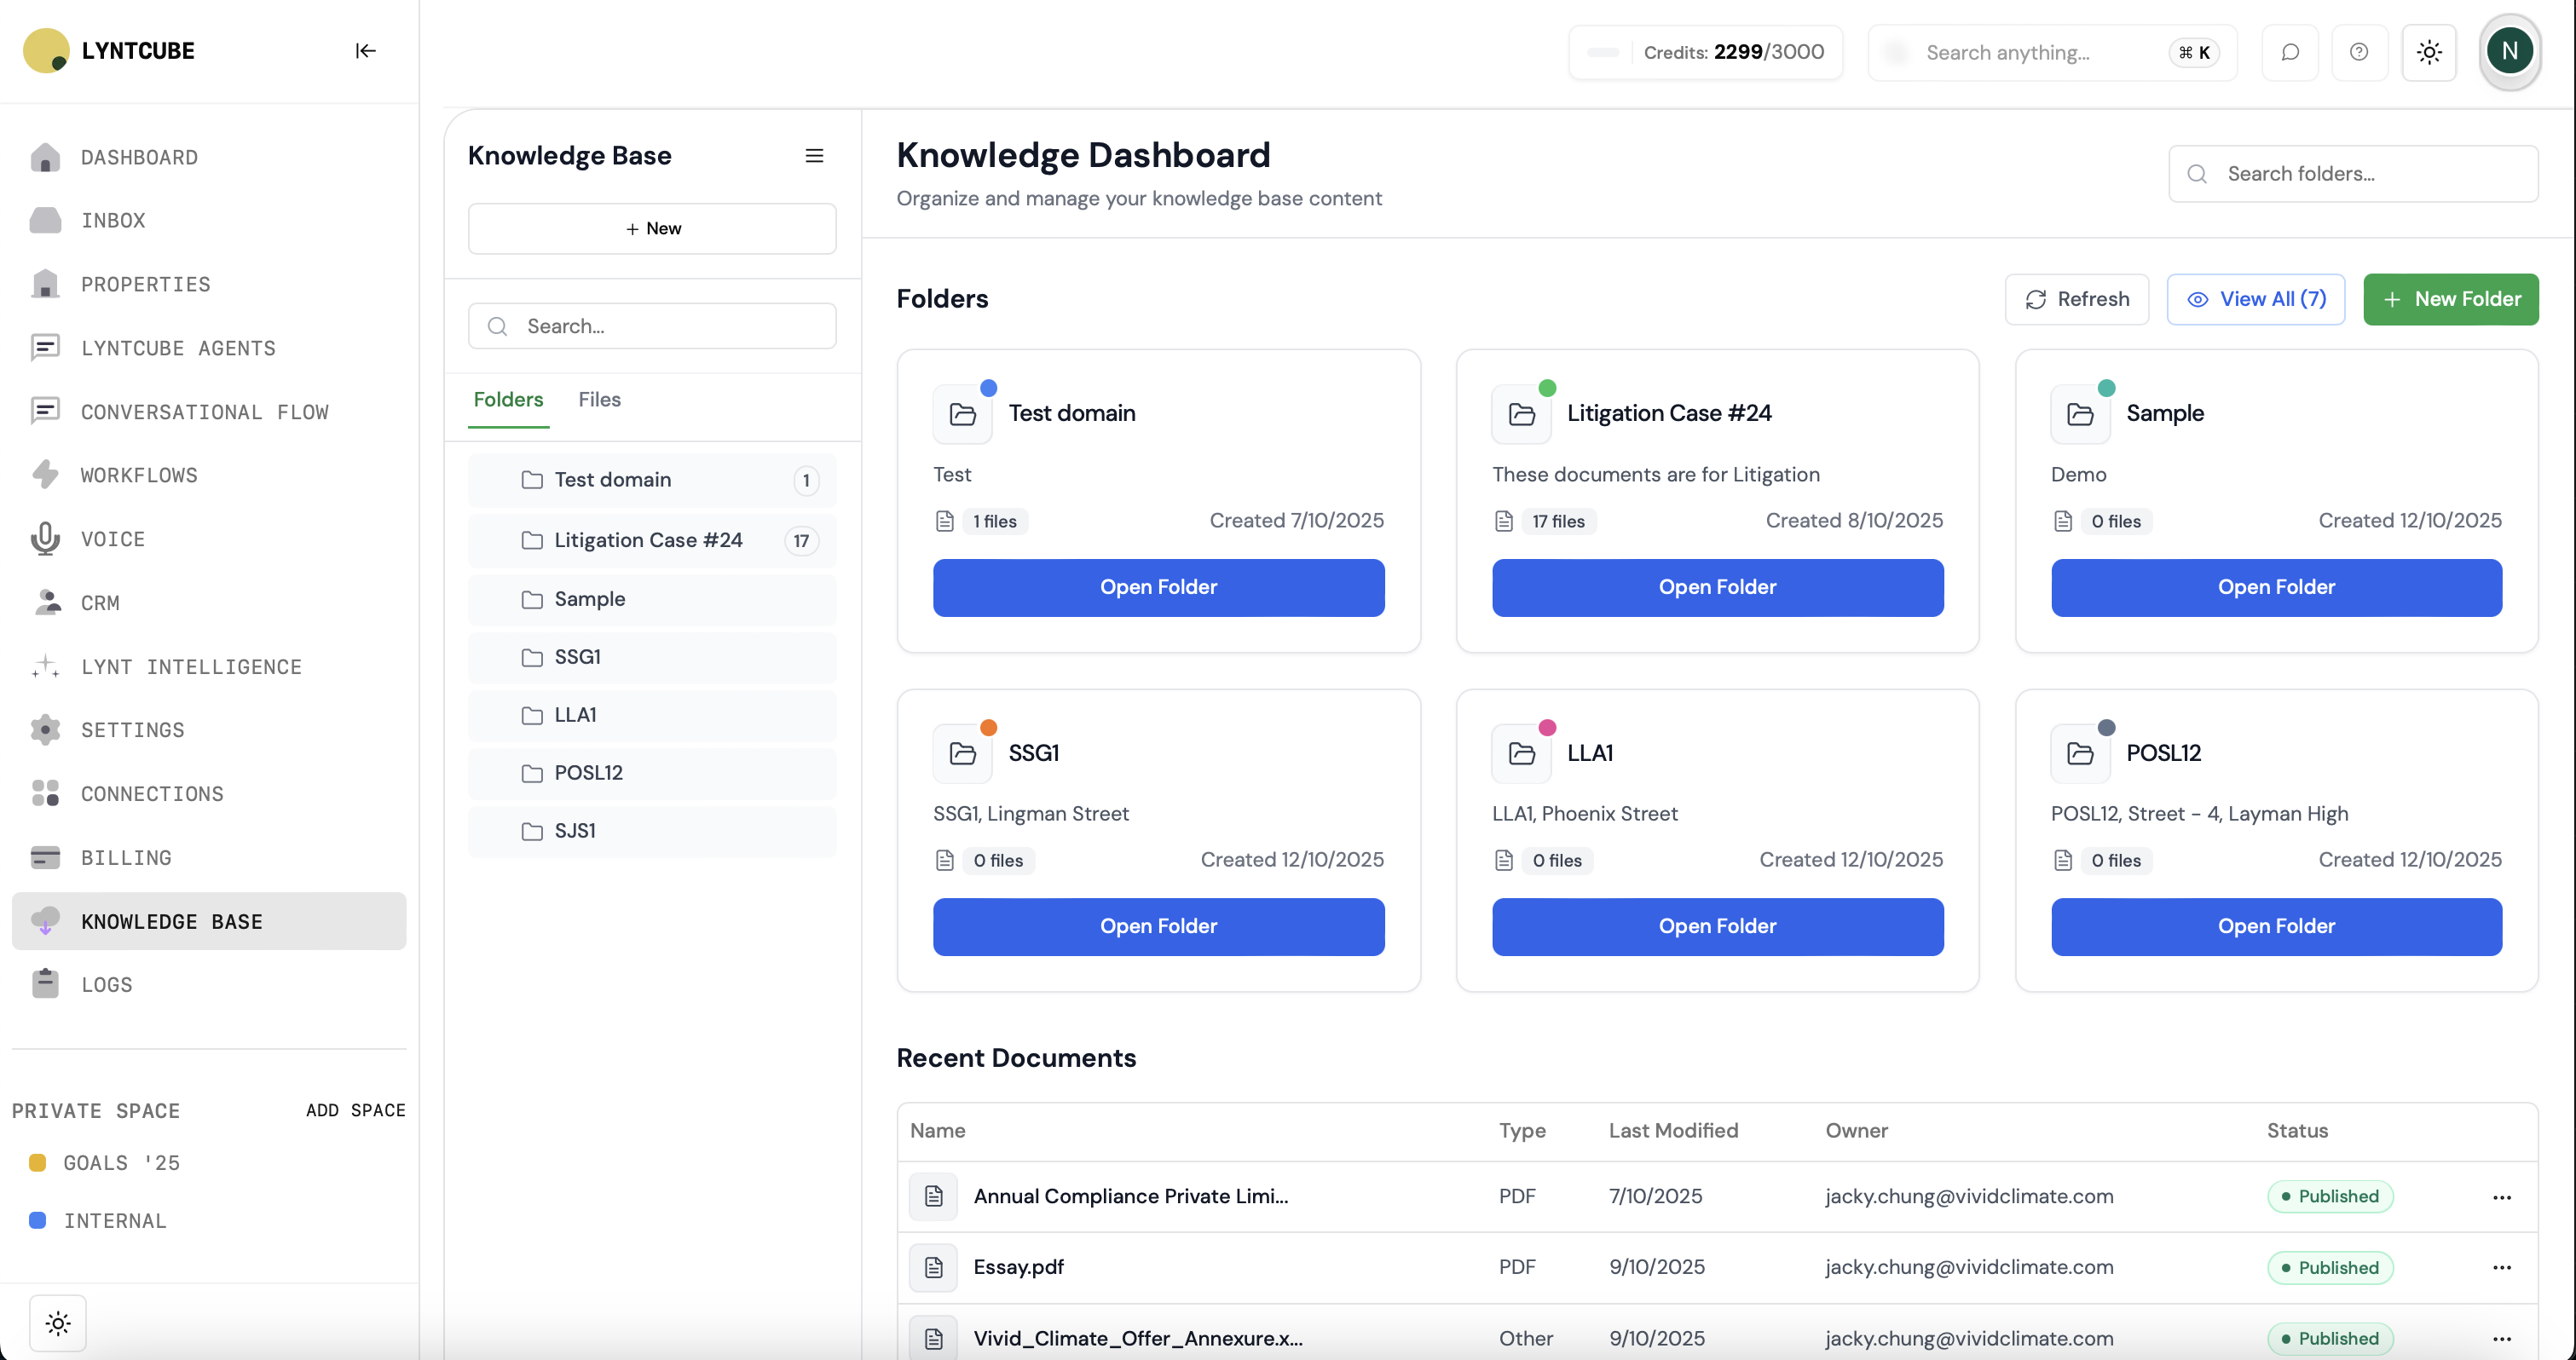This screenshot has width=2576, height=1360.
Task: Open actions menu for Essay.pdf row
Action: (x=2501, y=1267)
